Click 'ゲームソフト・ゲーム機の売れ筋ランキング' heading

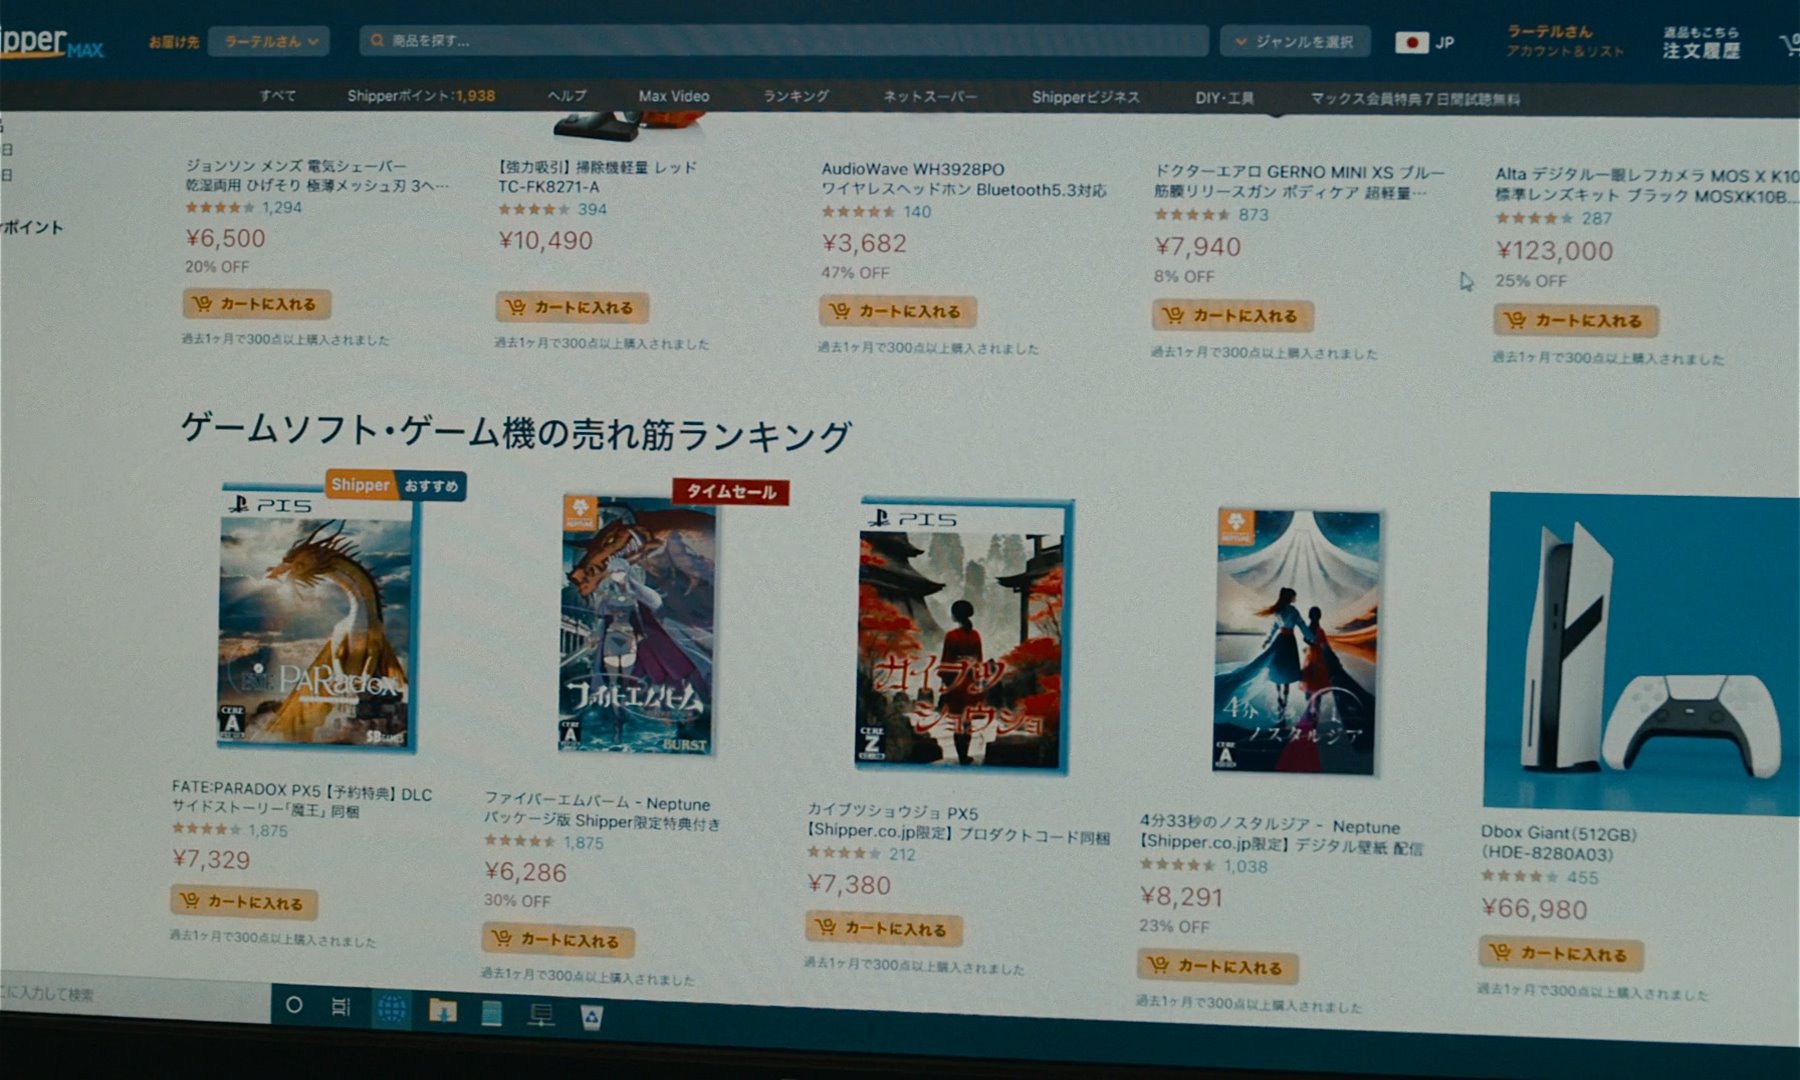(x=515, y=432)
